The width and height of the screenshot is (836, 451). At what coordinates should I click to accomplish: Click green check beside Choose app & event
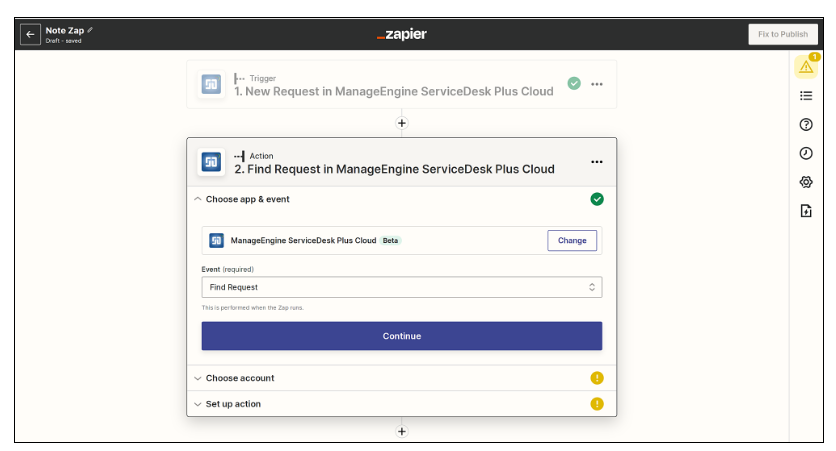(x=597, y=199)
